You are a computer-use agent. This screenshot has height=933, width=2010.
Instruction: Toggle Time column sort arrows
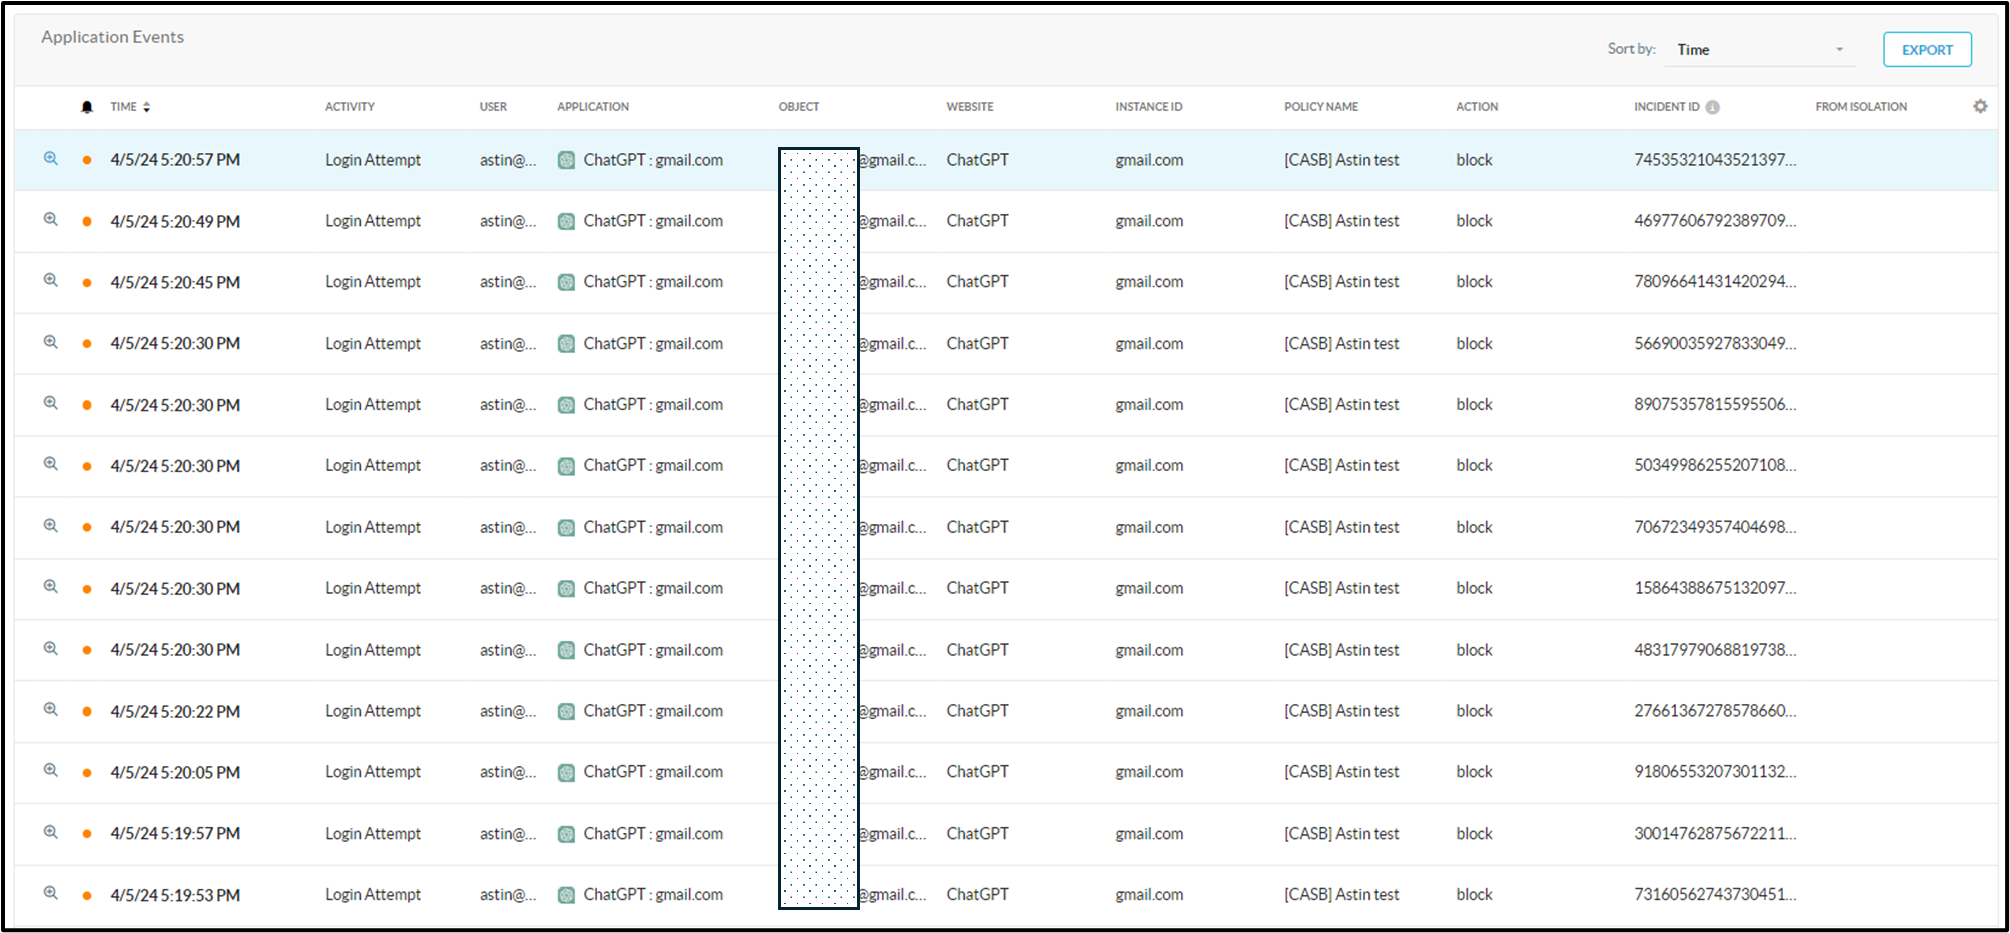[147, 107]
